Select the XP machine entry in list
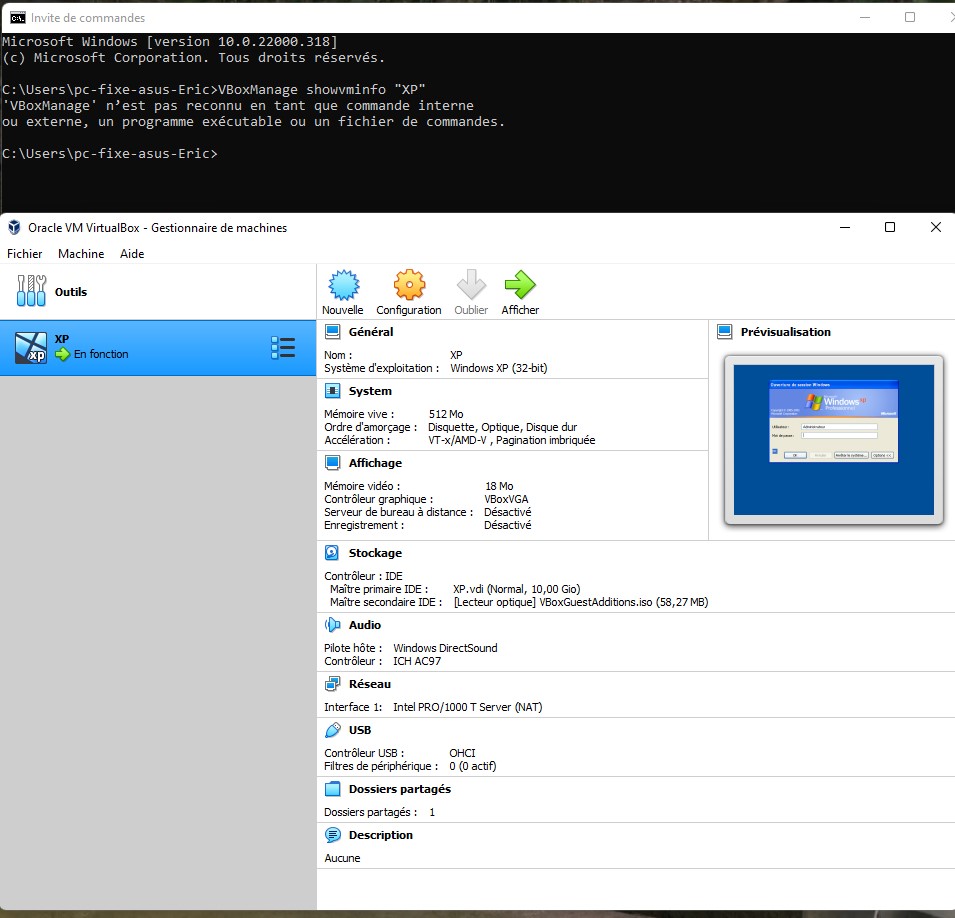 (158, 348)
